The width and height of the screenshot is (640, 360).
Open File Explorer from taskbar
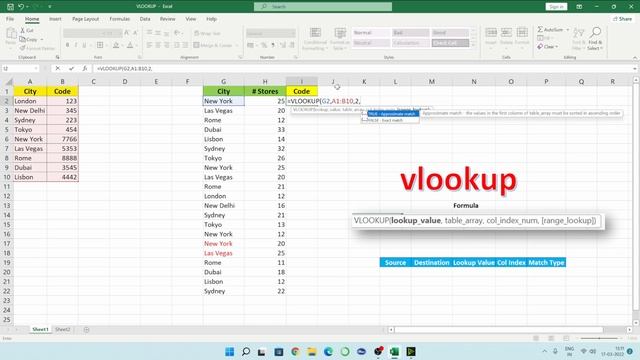point(312,351)
